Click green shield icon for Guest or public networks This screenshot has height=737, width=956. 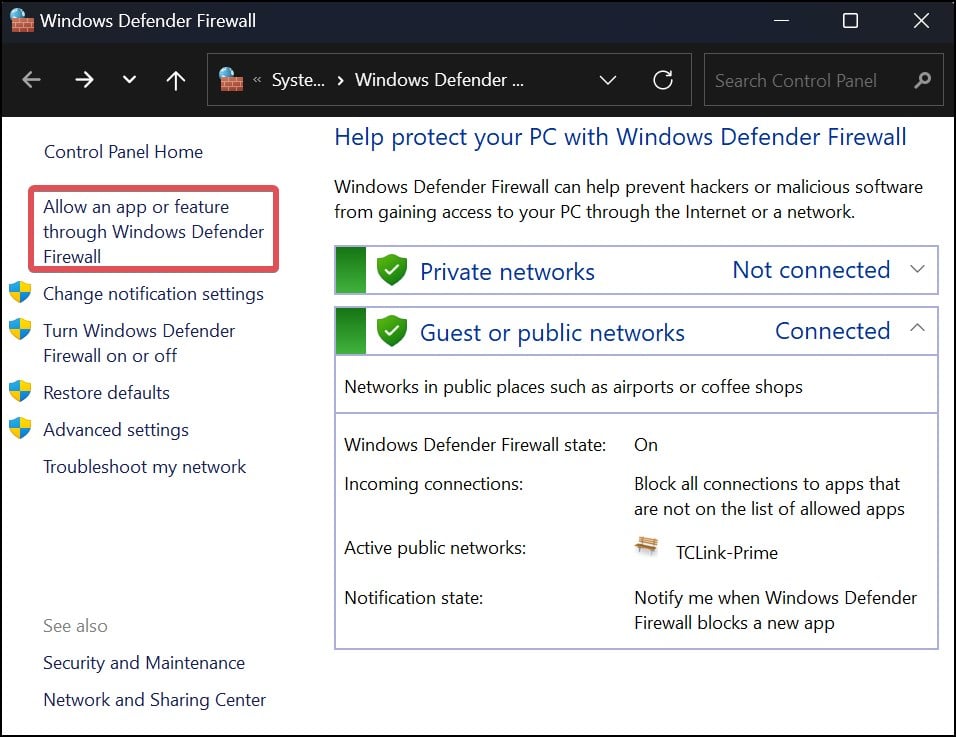[391, 331]
